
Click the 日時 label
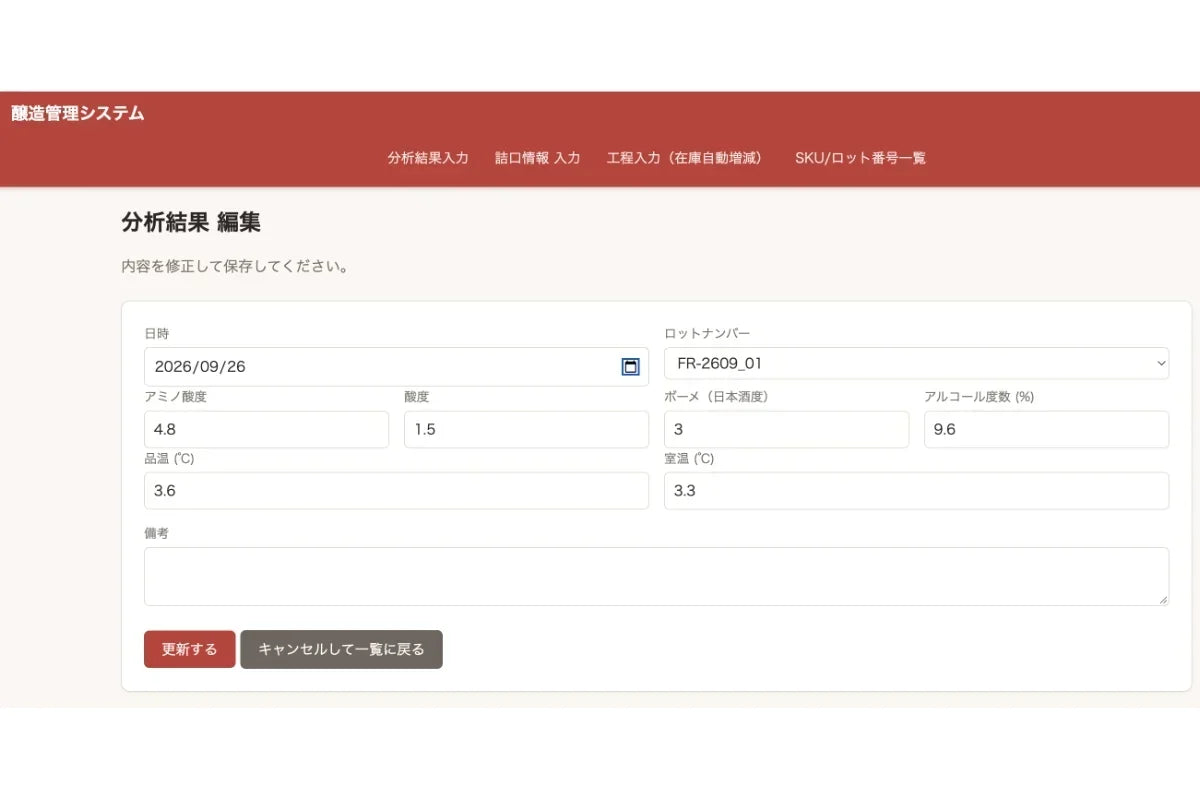[157, 333]
